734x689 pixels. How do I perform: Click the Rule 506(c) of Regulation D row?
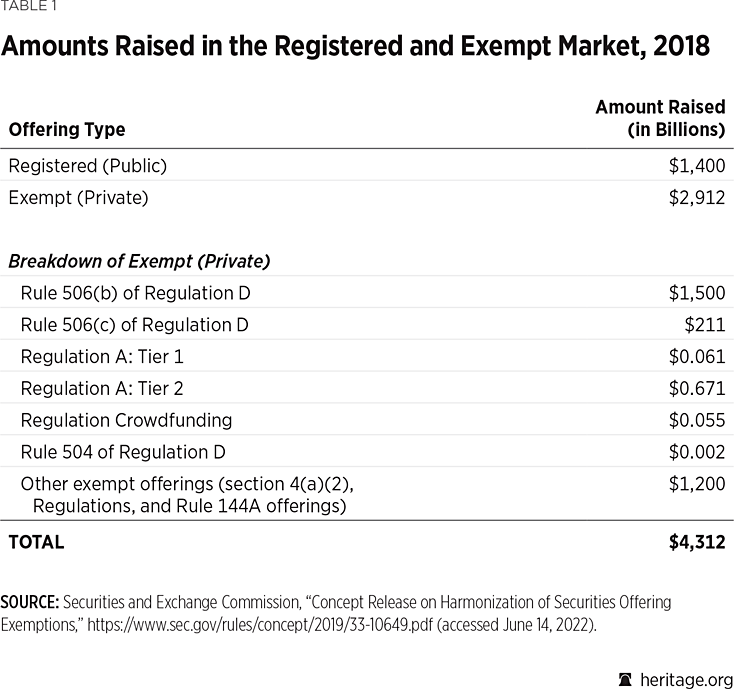pos(134,324)
